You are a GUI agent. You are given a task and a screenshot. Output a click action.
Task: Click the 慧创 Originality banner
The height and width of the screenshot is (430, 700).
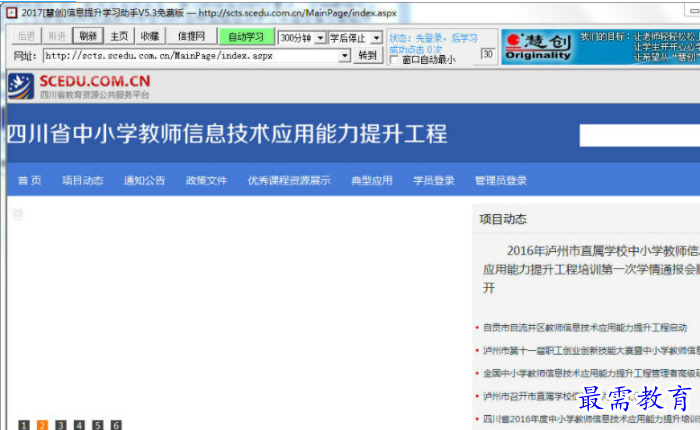click(600, 47)
